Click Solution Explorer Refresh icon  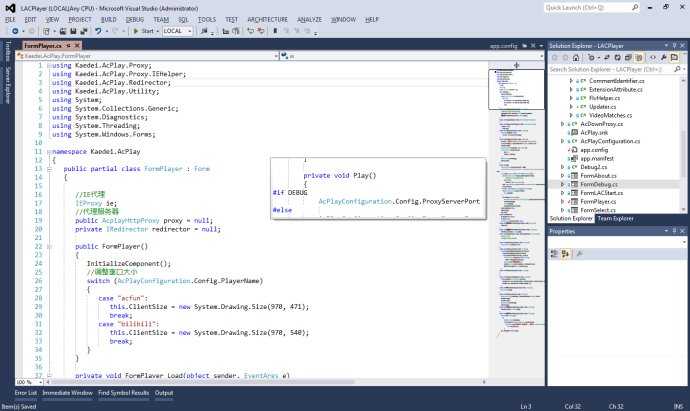pyautogui.click(x=618, y=58)
